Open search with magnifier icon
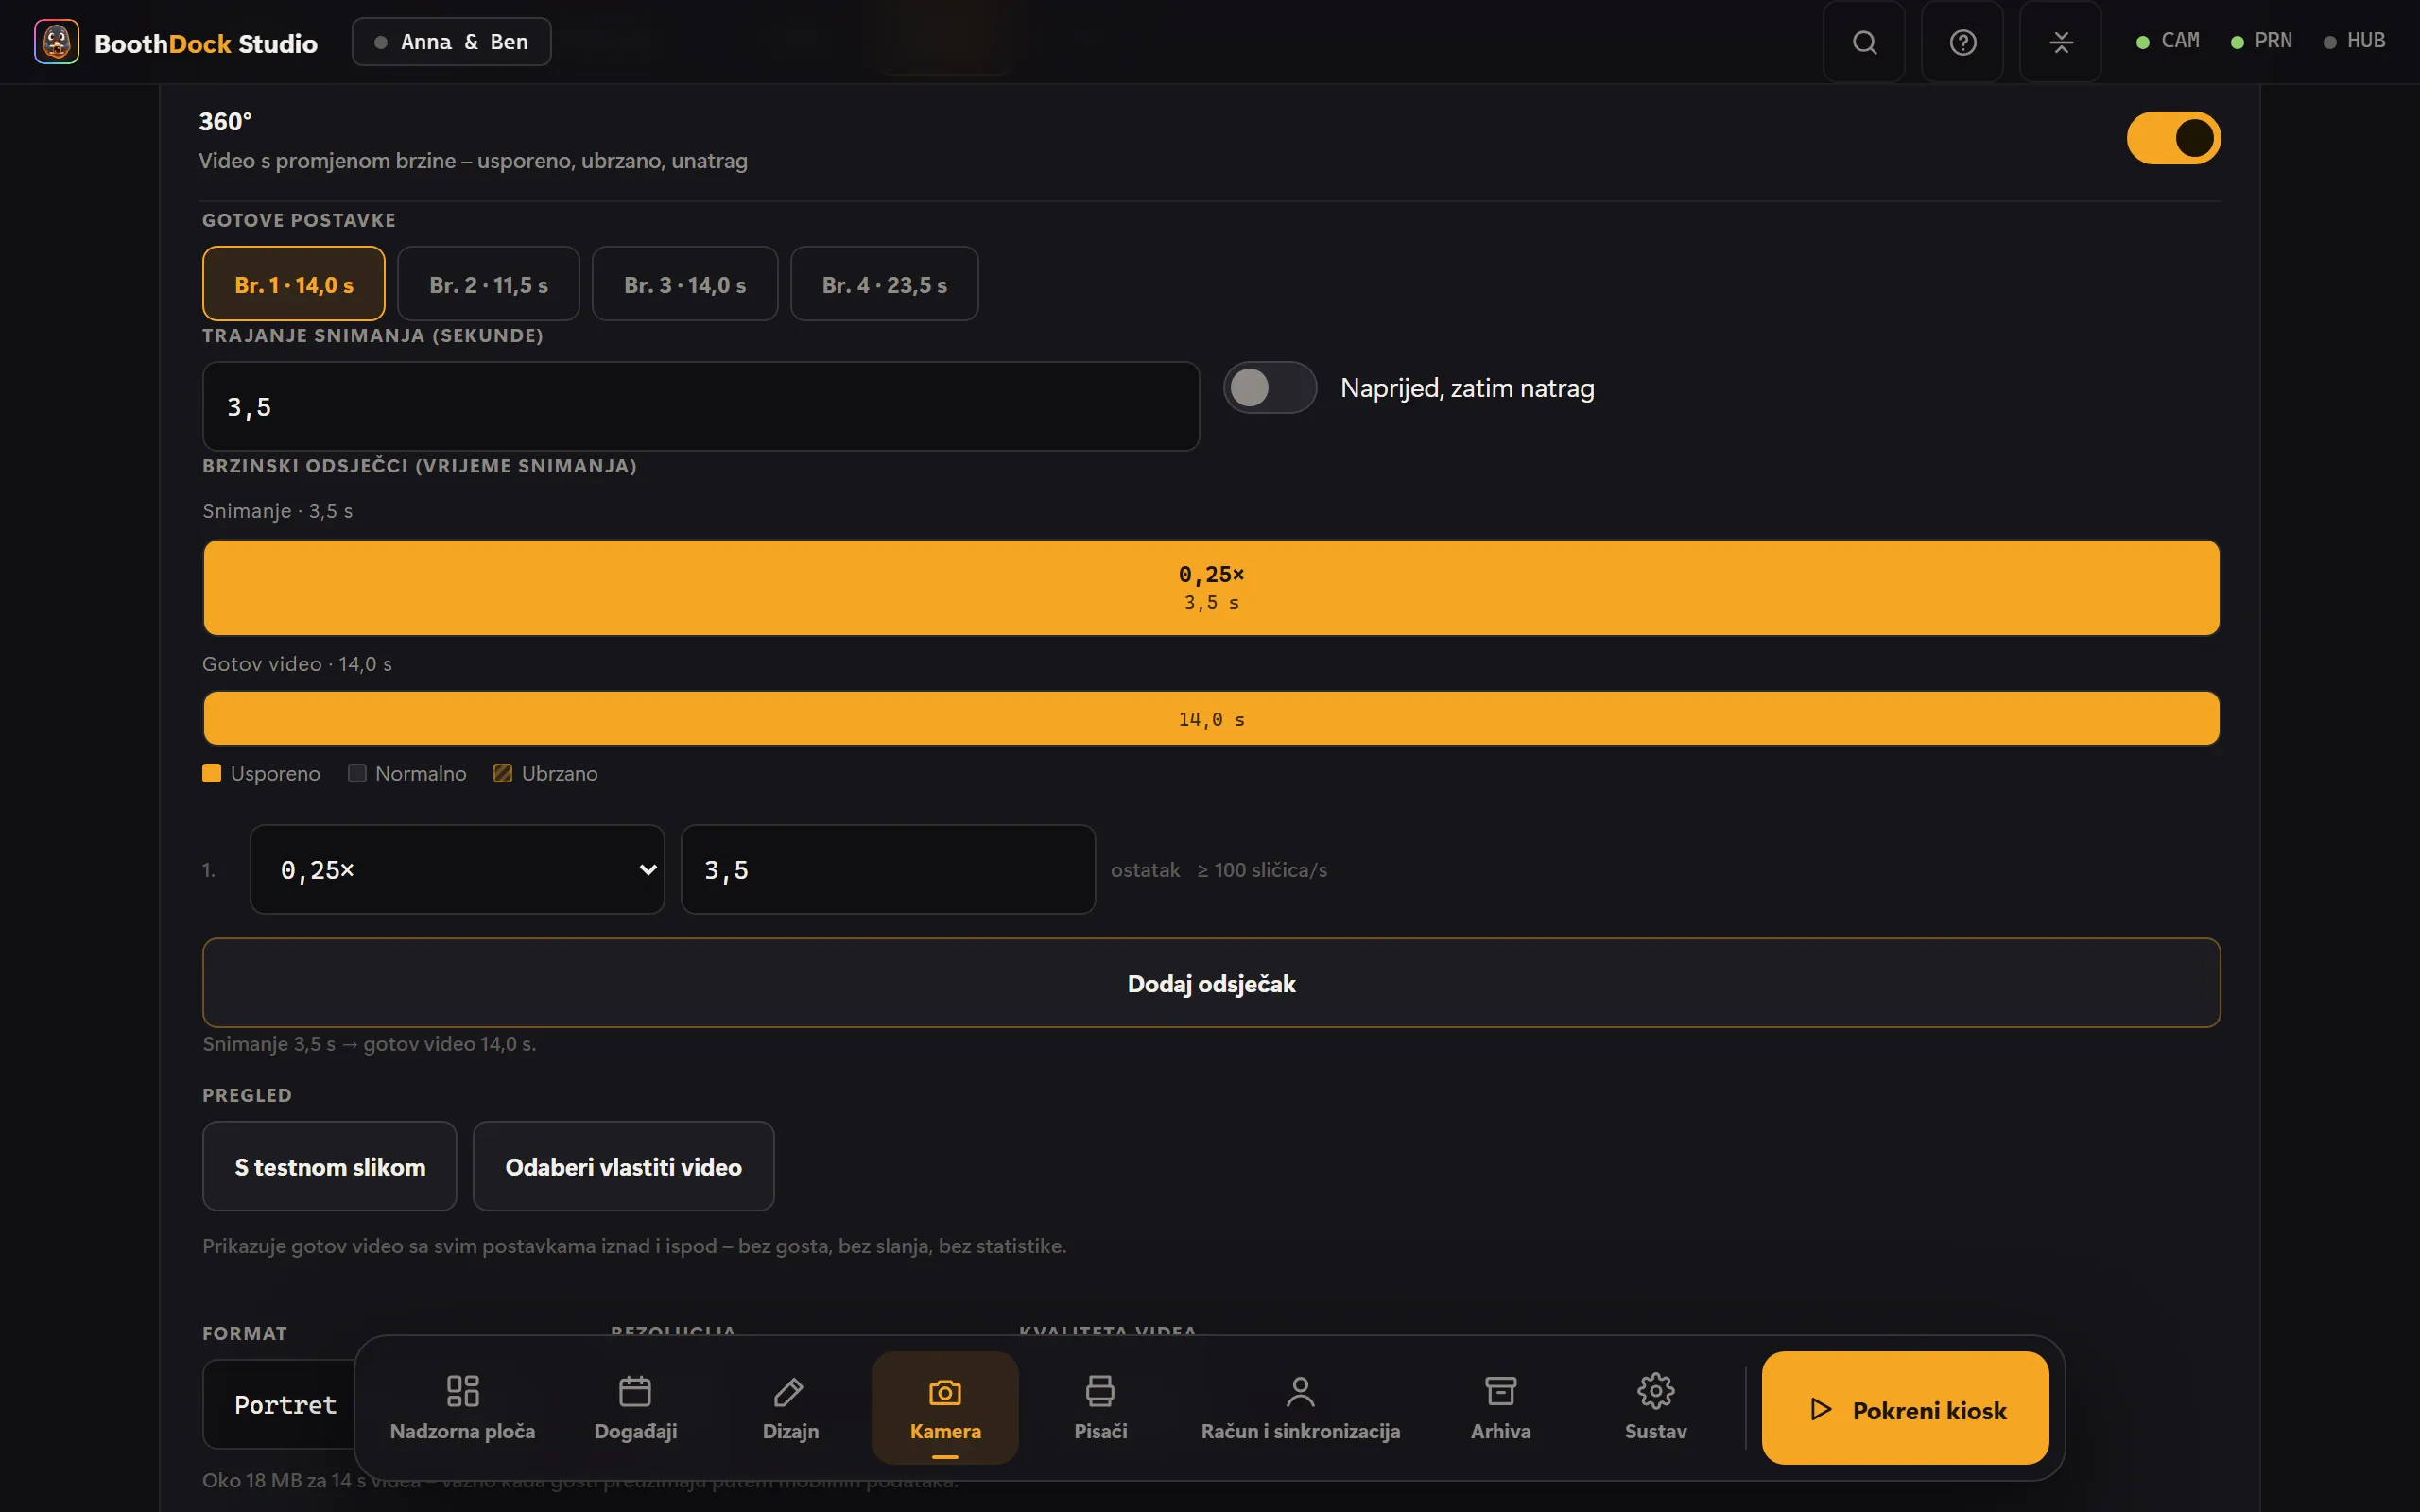 click(x=1864, y=42)
